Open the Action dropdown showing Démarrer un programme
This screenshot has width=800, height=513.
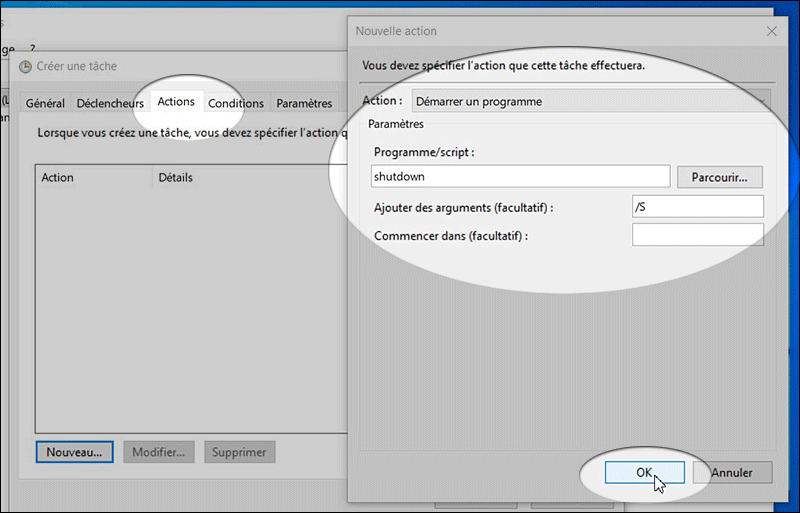point(590,101)
